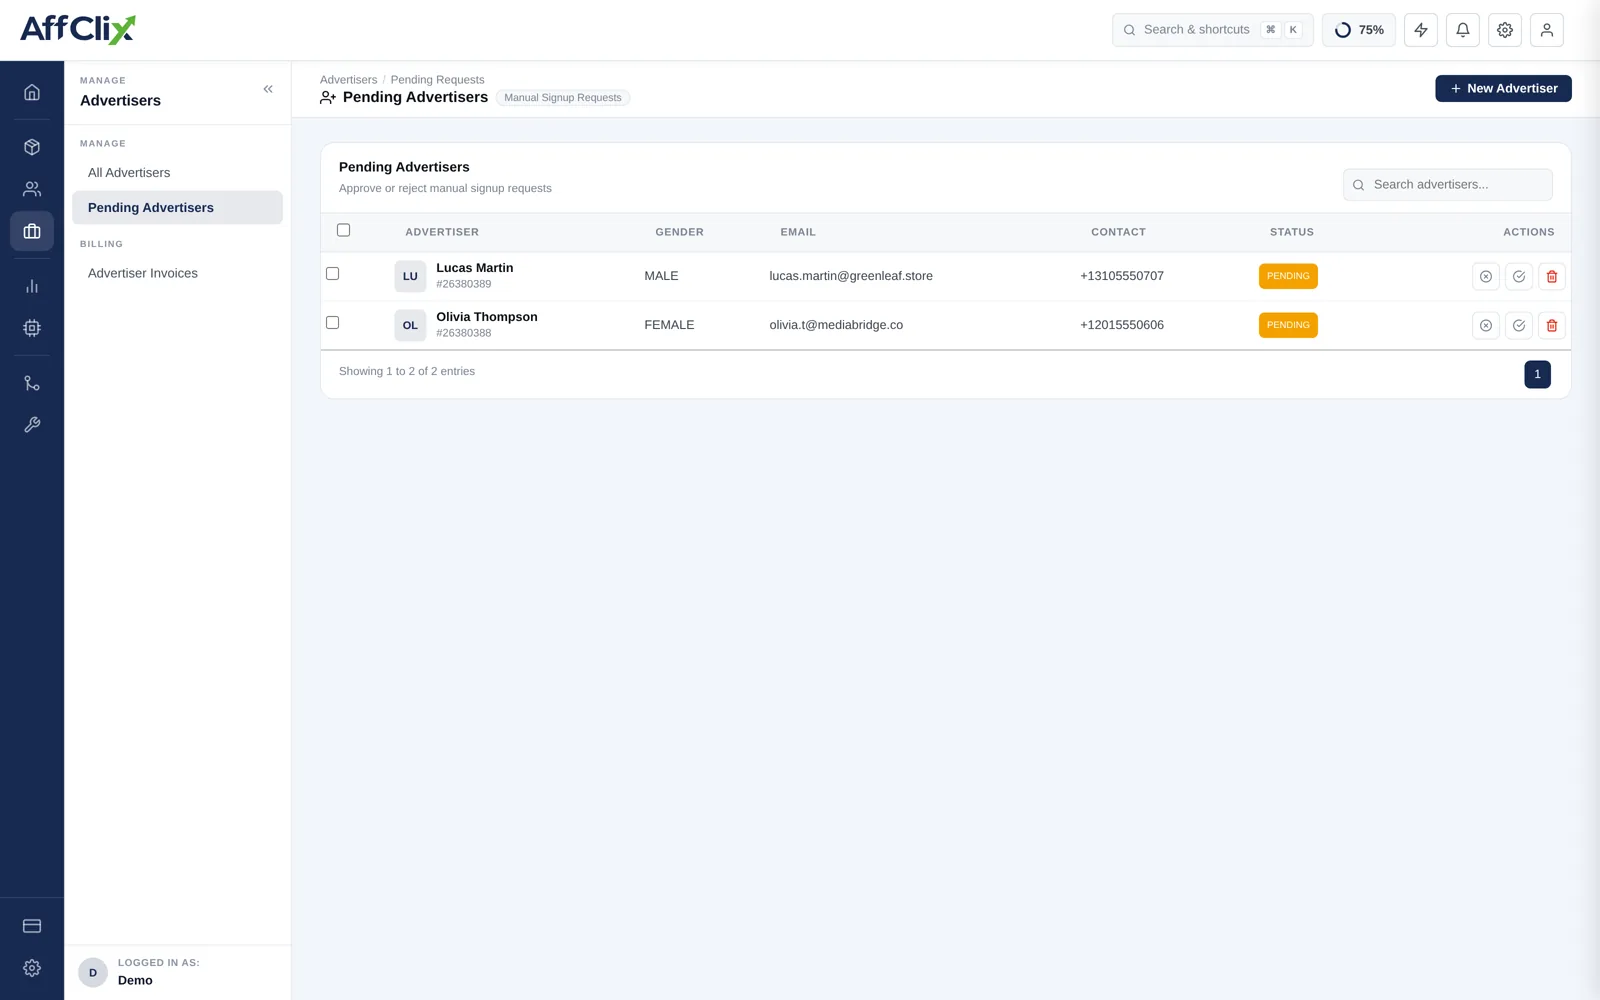Reject Olivia Thompson's request
The image size is (1600, 1000).
(x=1486, y=325)
